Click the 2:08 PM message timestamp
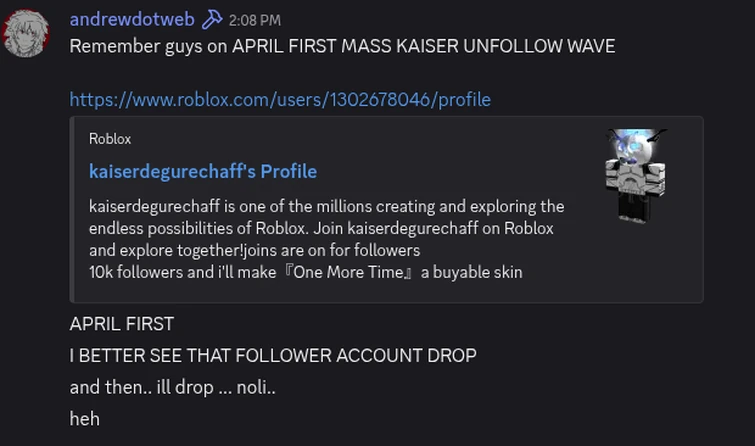This screenshot has height=446, width=755. tap(254, 20)
